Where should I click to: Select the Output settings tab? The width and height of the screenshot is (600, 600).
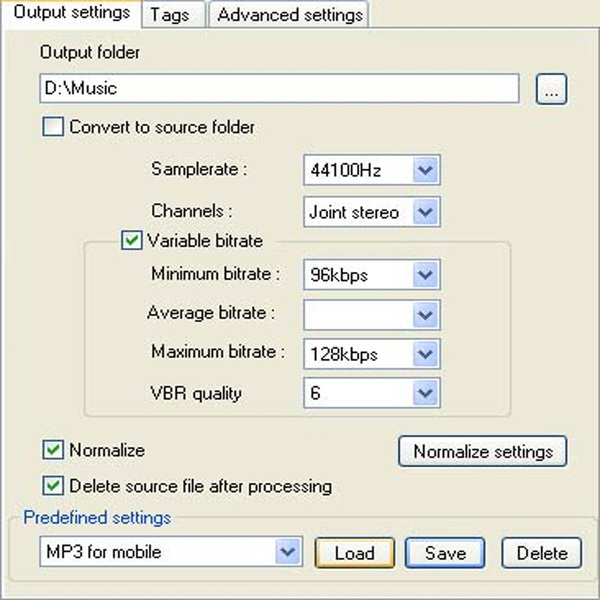tap(72, 13)
